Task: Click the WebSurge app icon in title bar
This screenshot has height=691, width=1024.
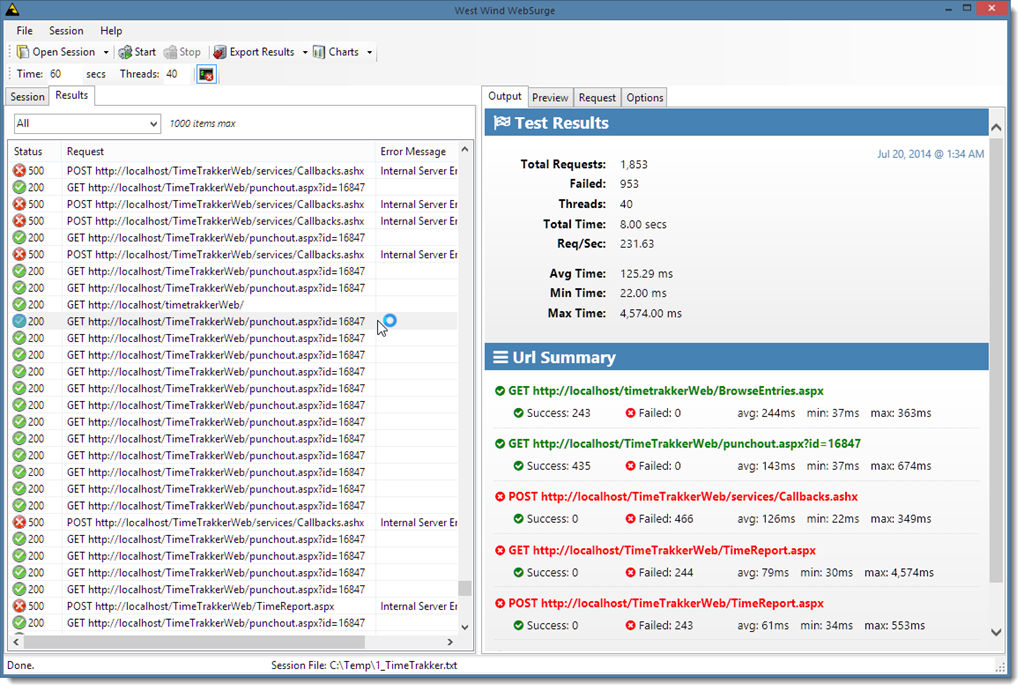Action: click(12, 10)
